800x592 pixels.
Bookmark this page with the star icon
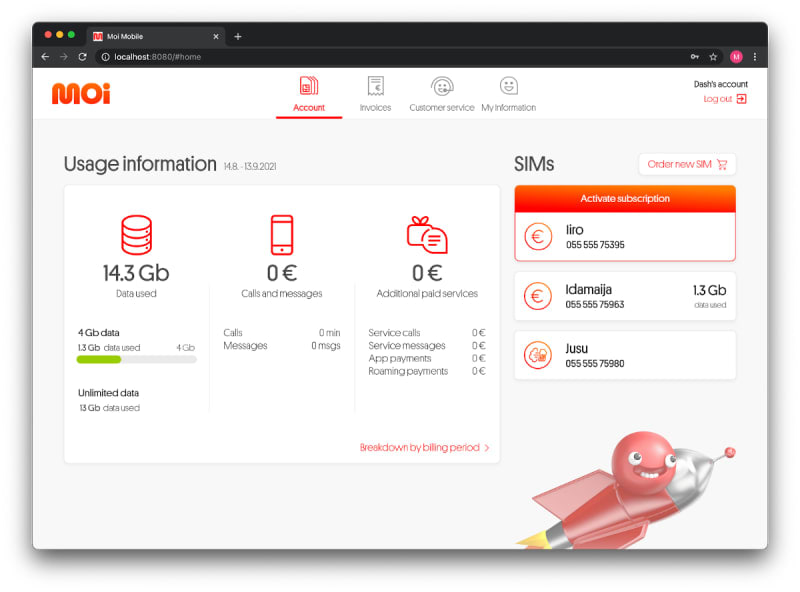(713, 57)
